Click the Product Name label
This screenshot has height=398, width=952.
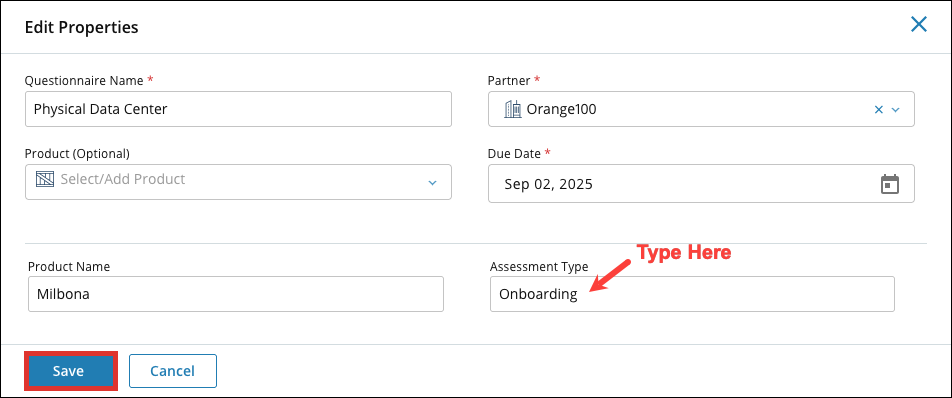[x=69, y=266]
